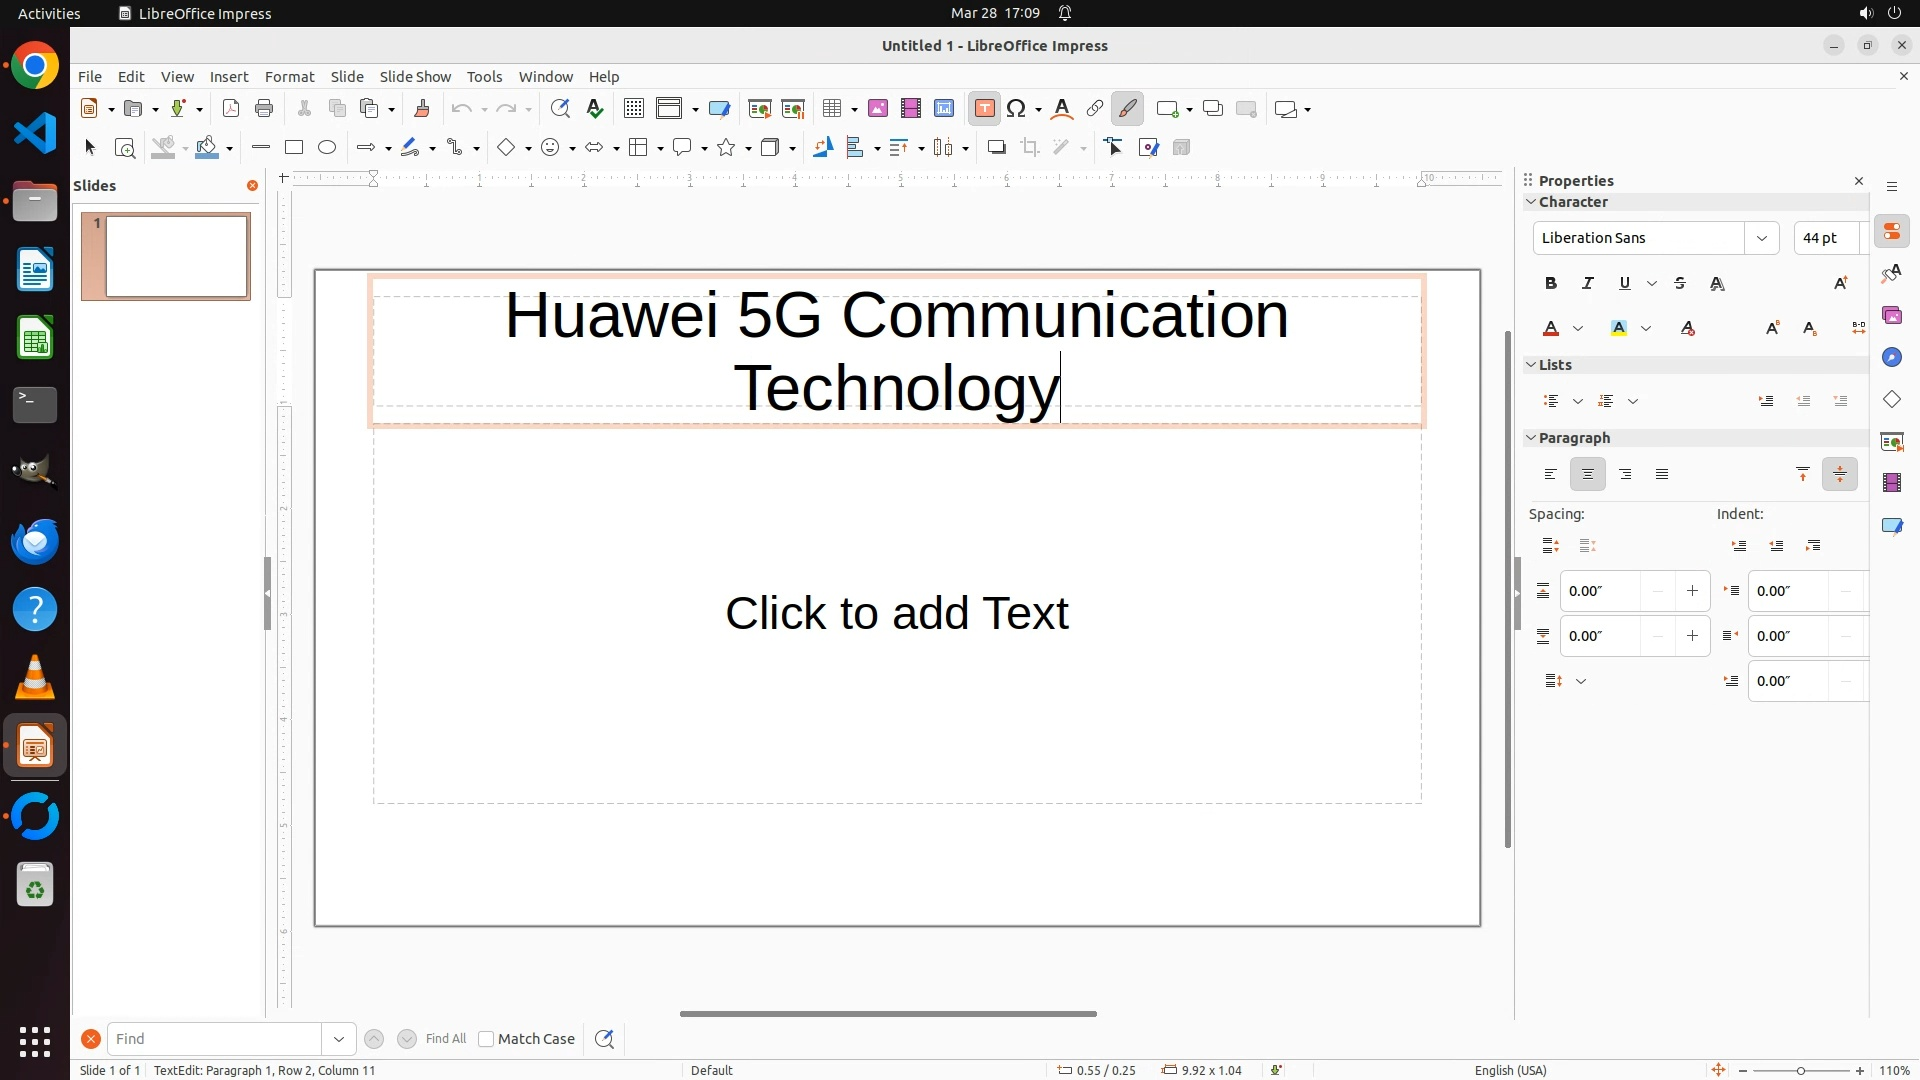Click the Insert Text Box icon
The height and width of the screenshot is (1080, 1920).
tap(984, 109)
